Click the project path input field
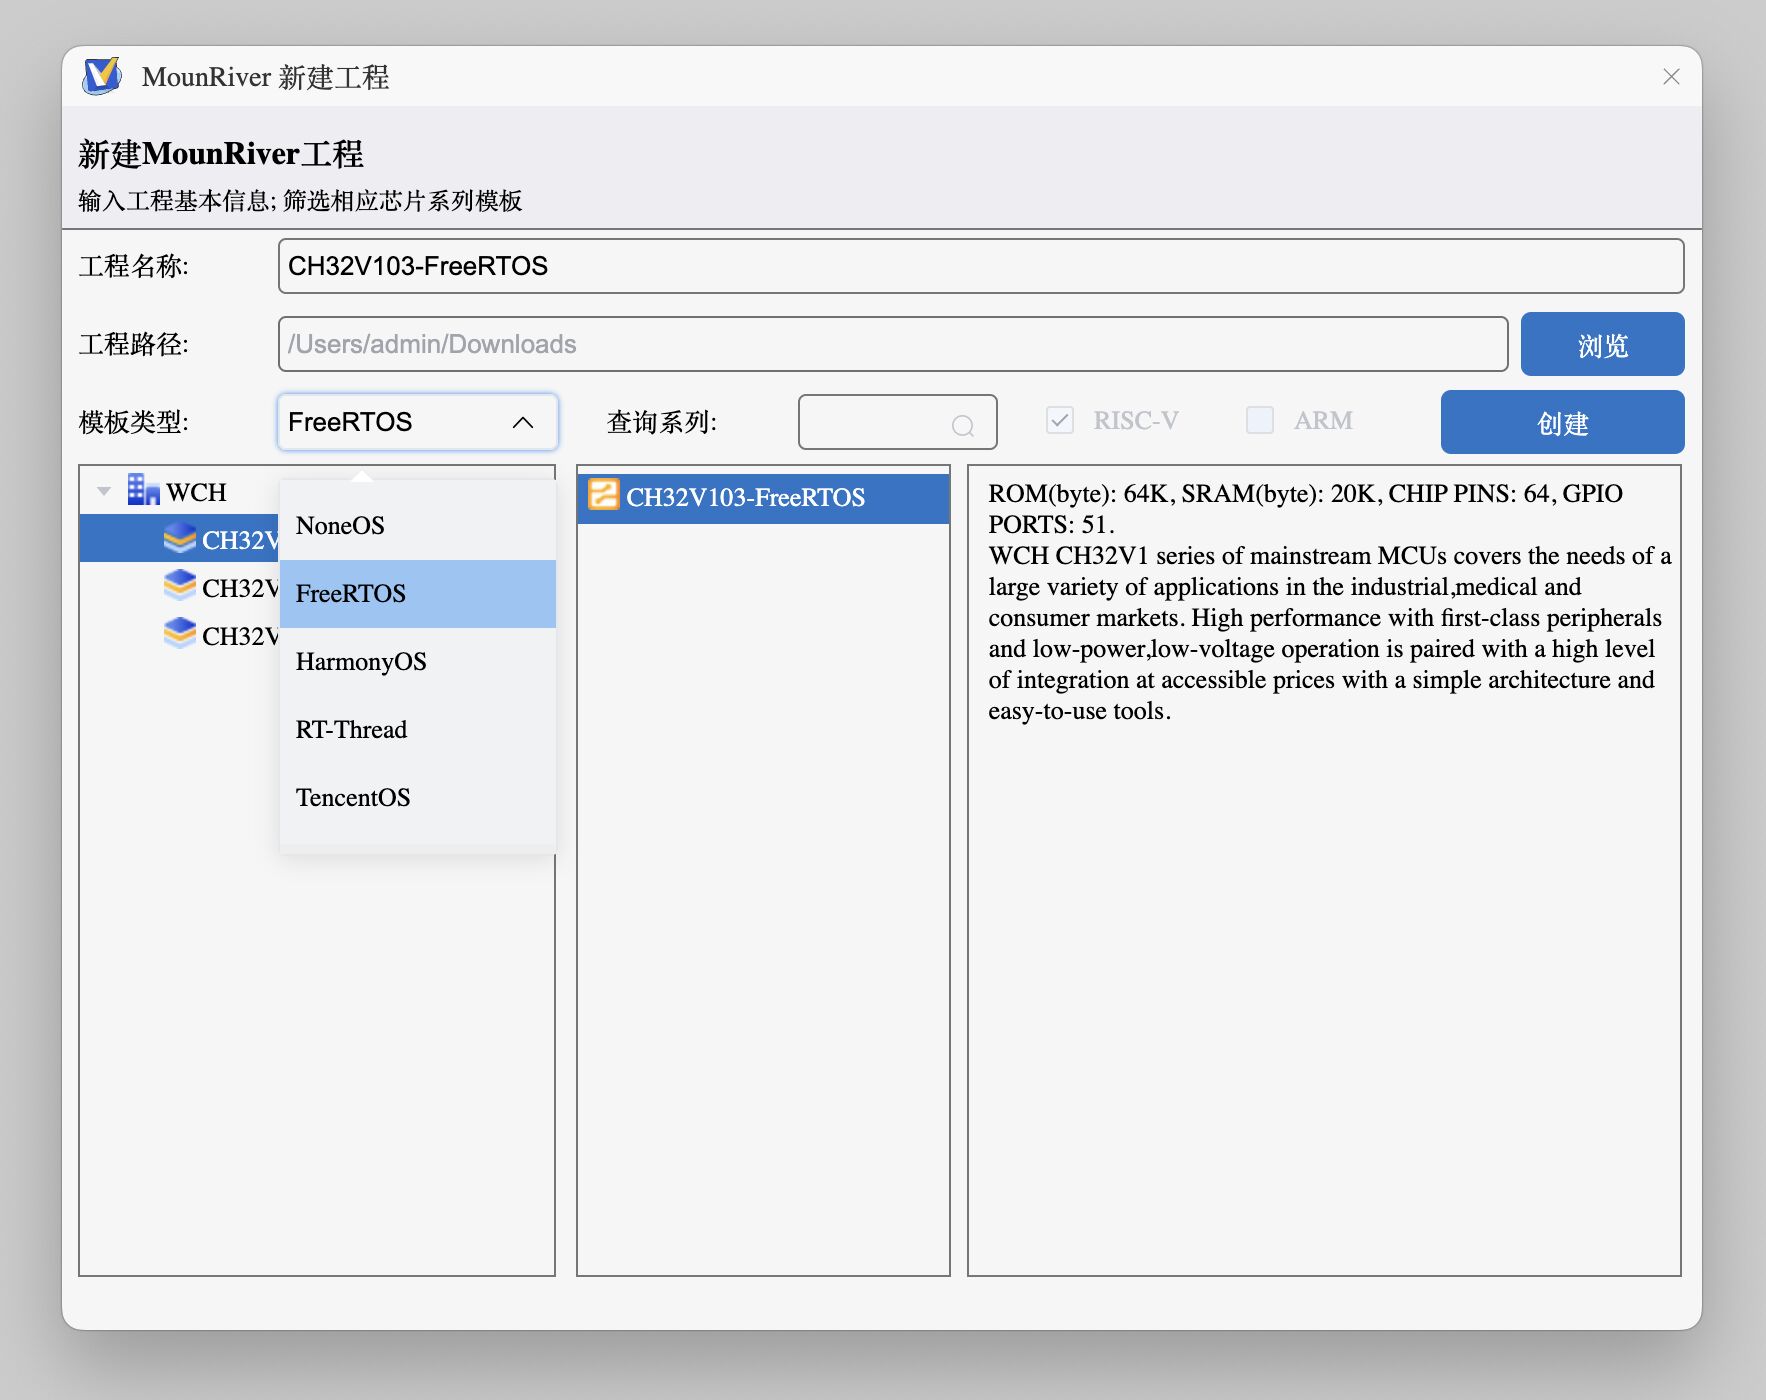Image resolution: width=1766 pixels, height=1400 pixels. tap(892, 345)
